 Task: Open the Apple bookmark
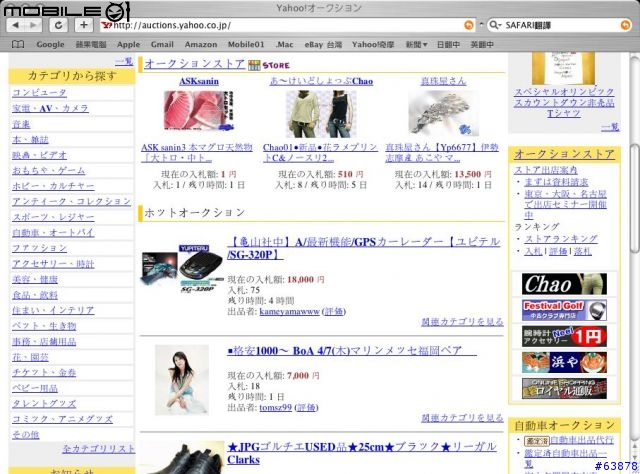[128, 45]
